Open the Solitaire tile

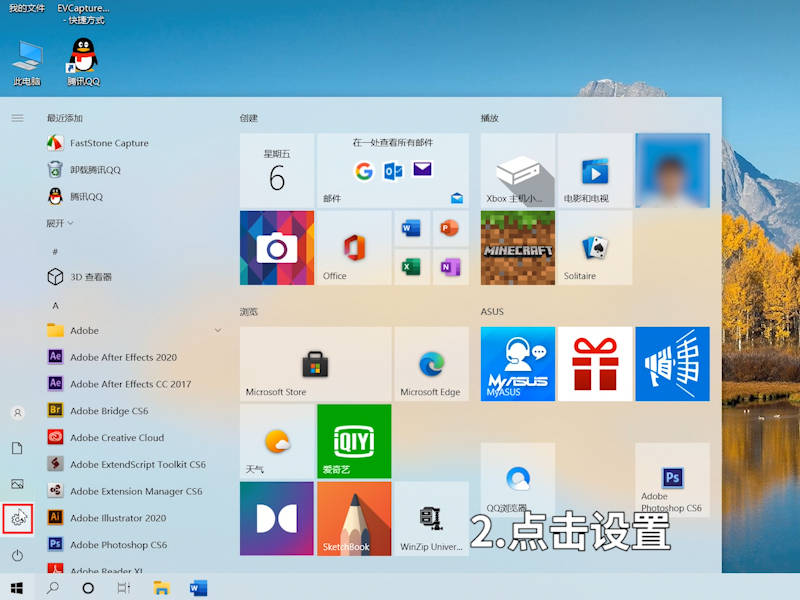point(595,248)
